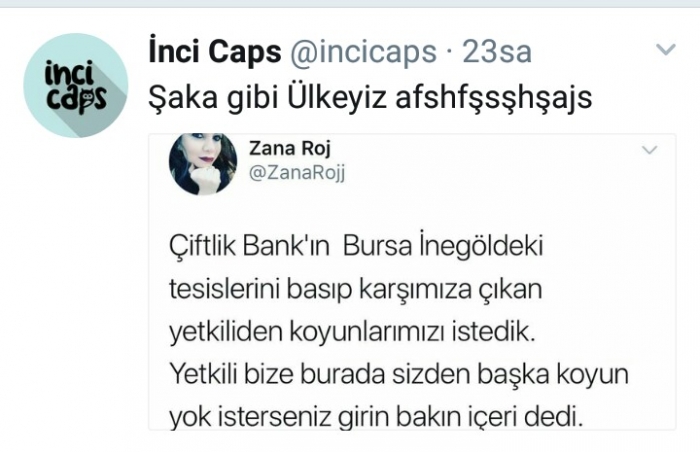The height and width of the screenshot is (452, 700).
Task: Open the tweet via 23sa timestamp
Action: (x=497, y=52)
